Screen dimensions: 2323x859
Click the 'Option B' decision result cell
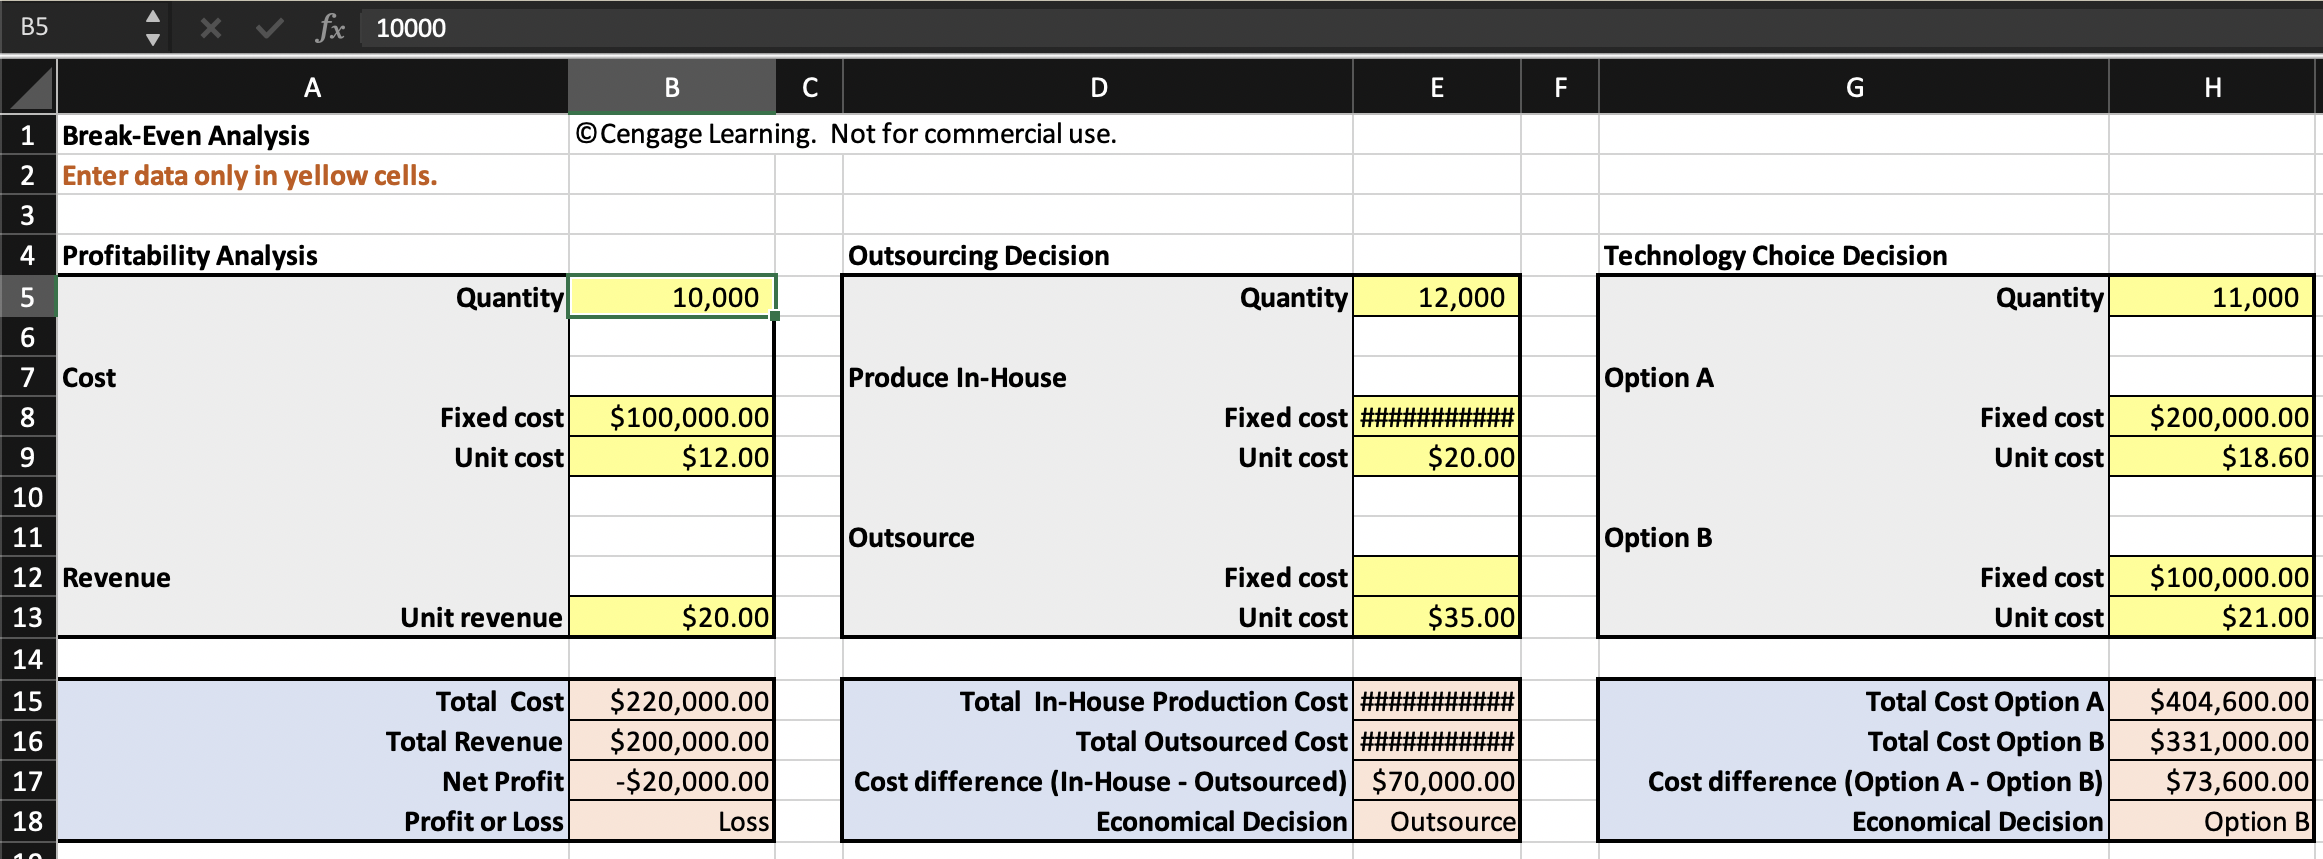(2212, 821)
